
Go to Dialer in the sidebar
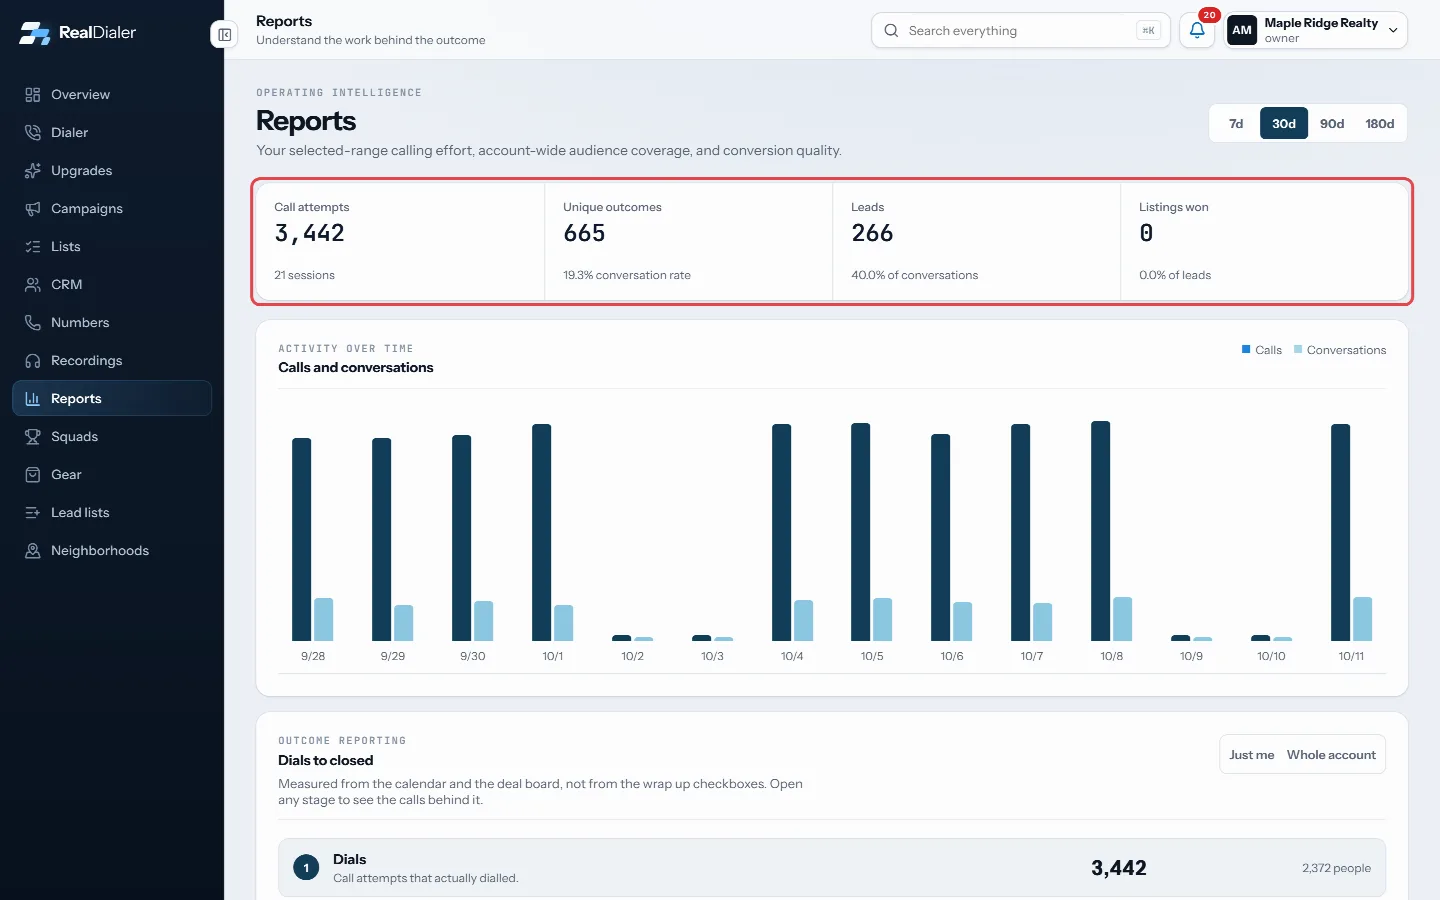point(112,133)
